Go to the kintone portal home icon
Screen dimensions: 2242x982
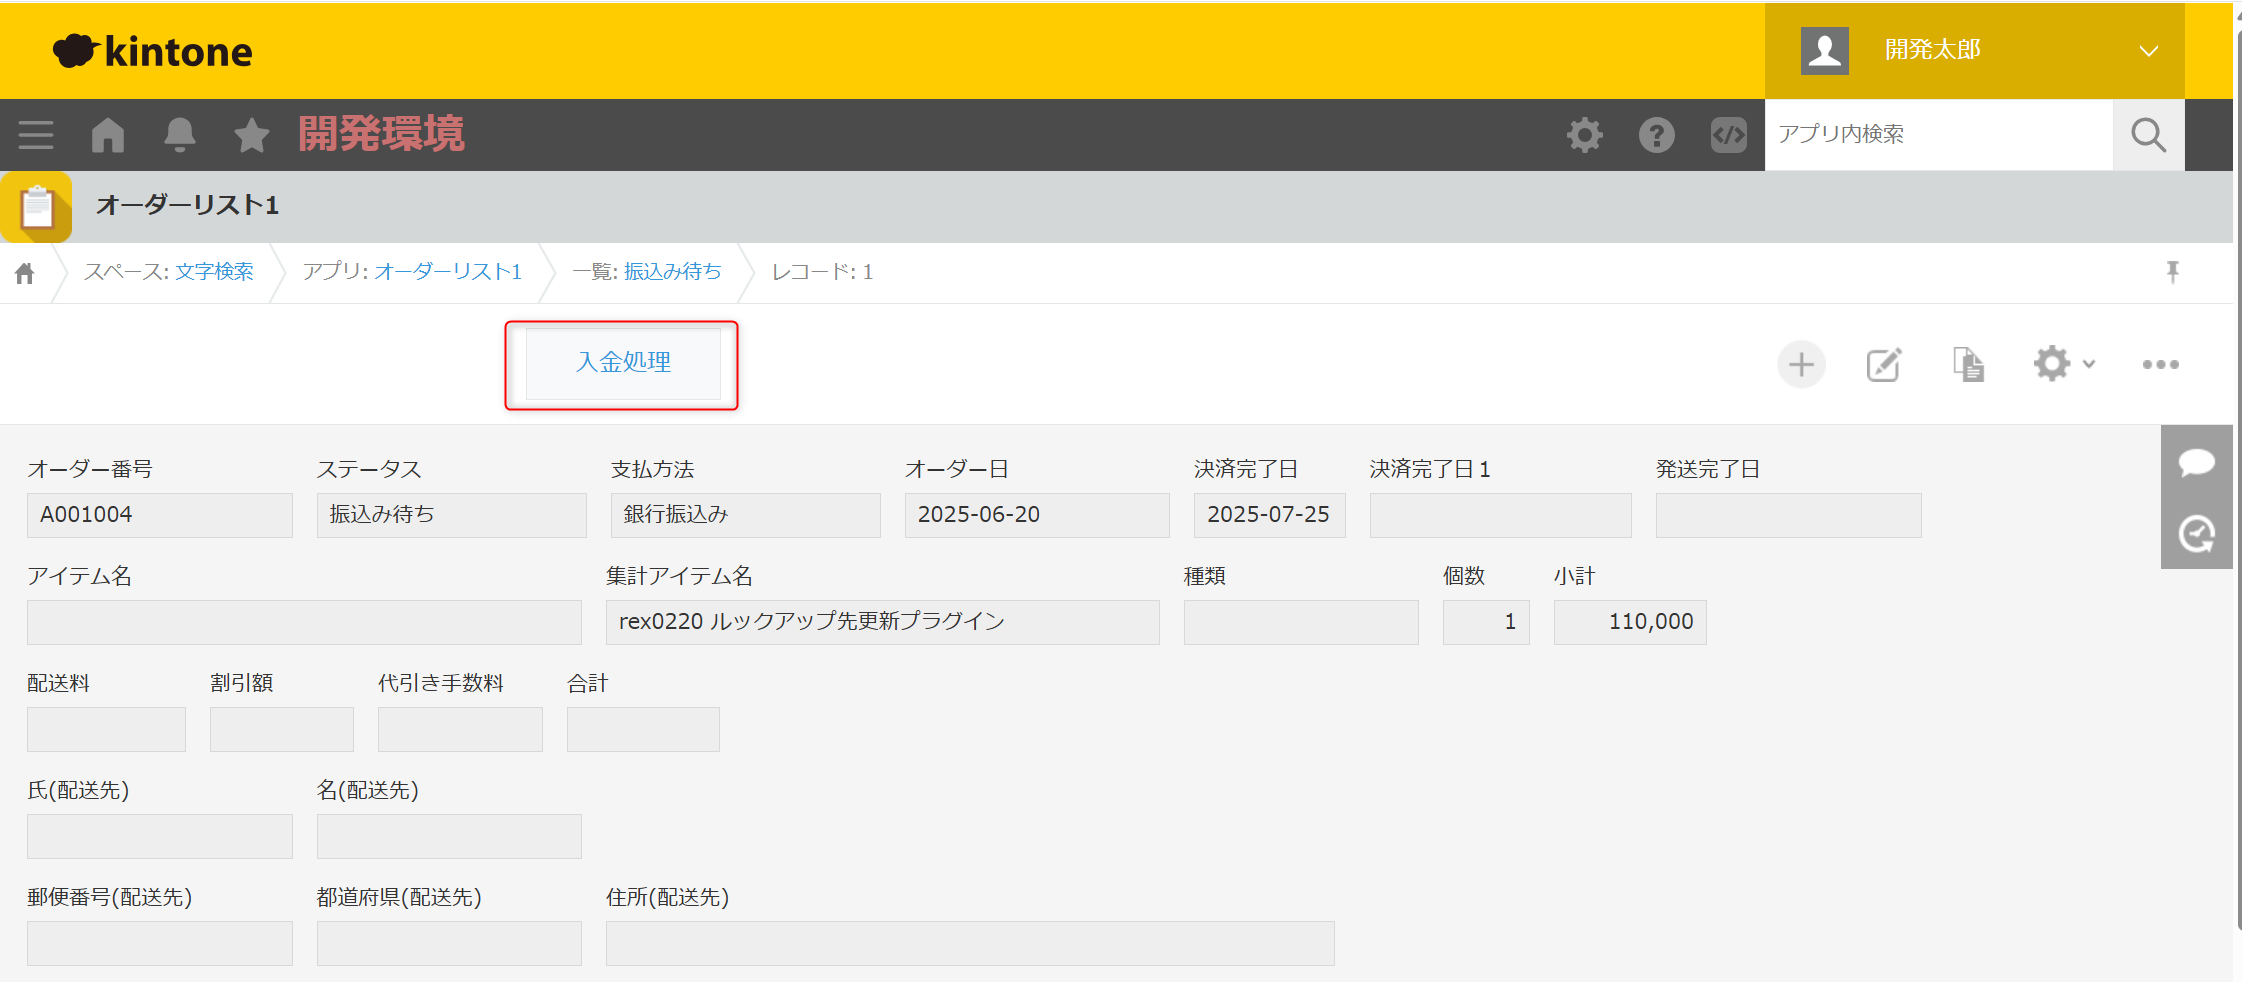pos(108,135)
